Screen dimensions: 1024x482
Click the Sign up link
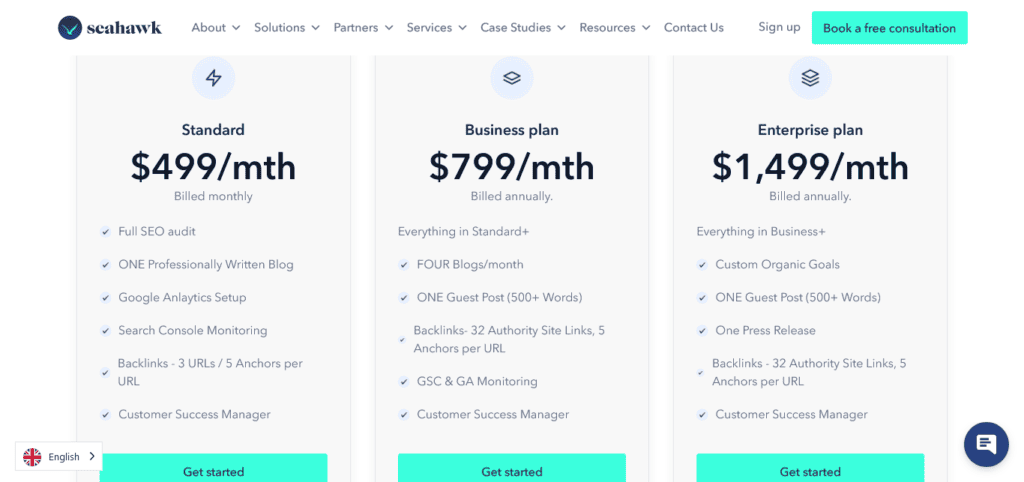click(779, 27)
